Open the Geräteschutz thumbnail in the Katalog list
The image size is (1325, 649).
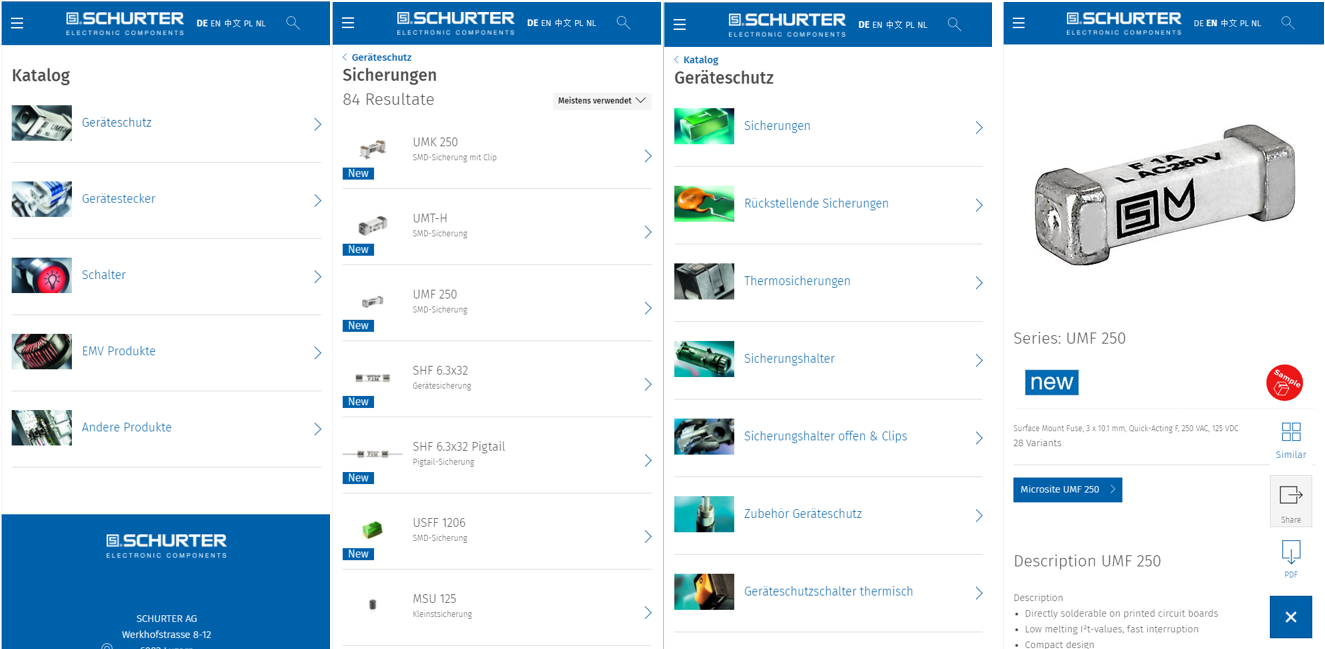click(42, 123)
